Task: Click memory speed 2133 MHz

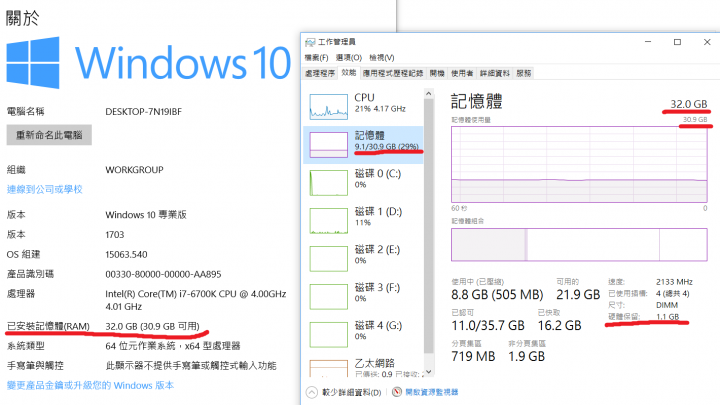Action: [674, 282]
